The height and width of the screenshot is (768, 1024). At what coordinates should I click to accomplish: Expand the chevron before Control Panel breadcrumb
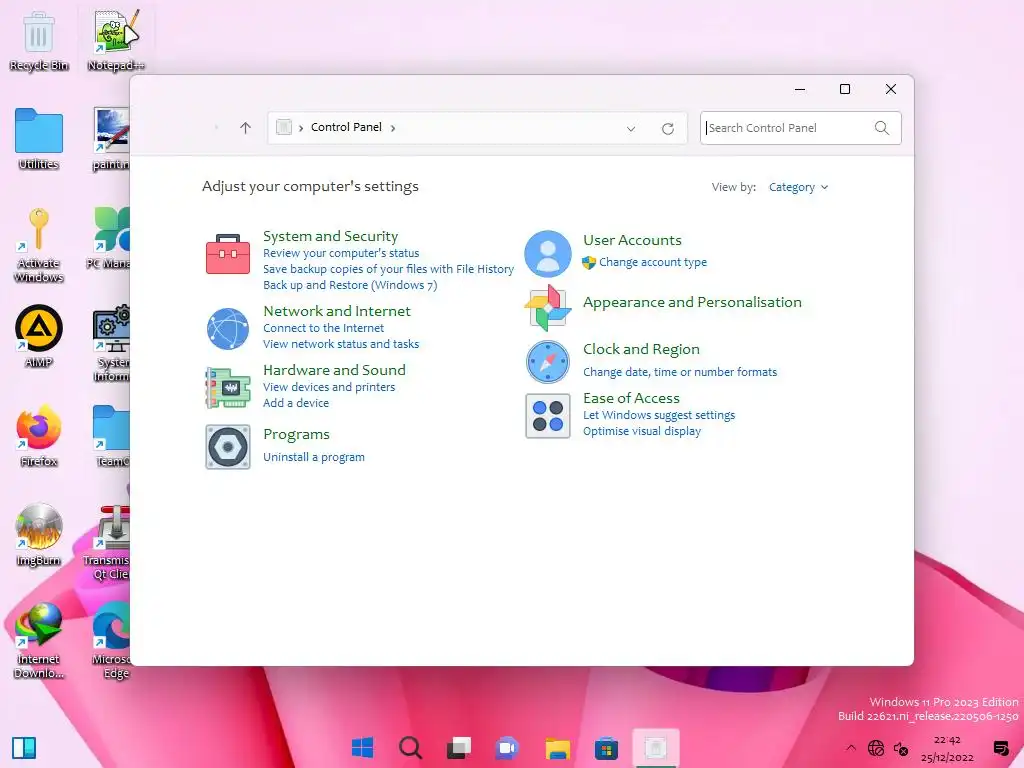(x=301, y=128)
